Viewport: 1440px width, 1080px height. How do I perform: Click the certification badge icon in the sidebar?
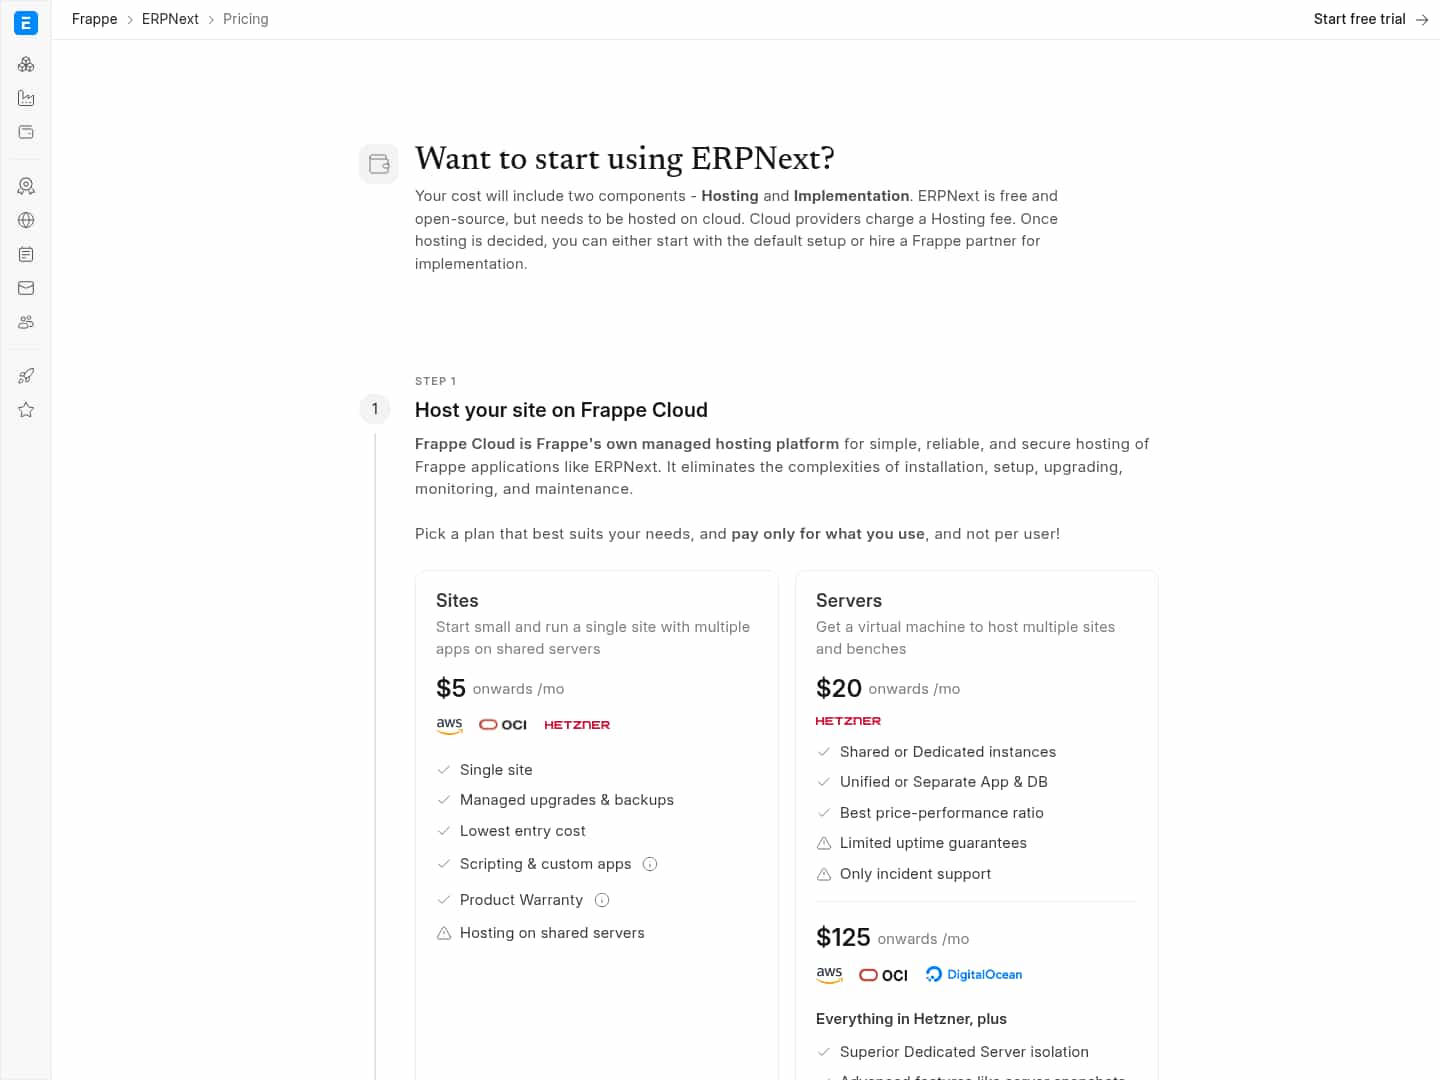[26, 186]
